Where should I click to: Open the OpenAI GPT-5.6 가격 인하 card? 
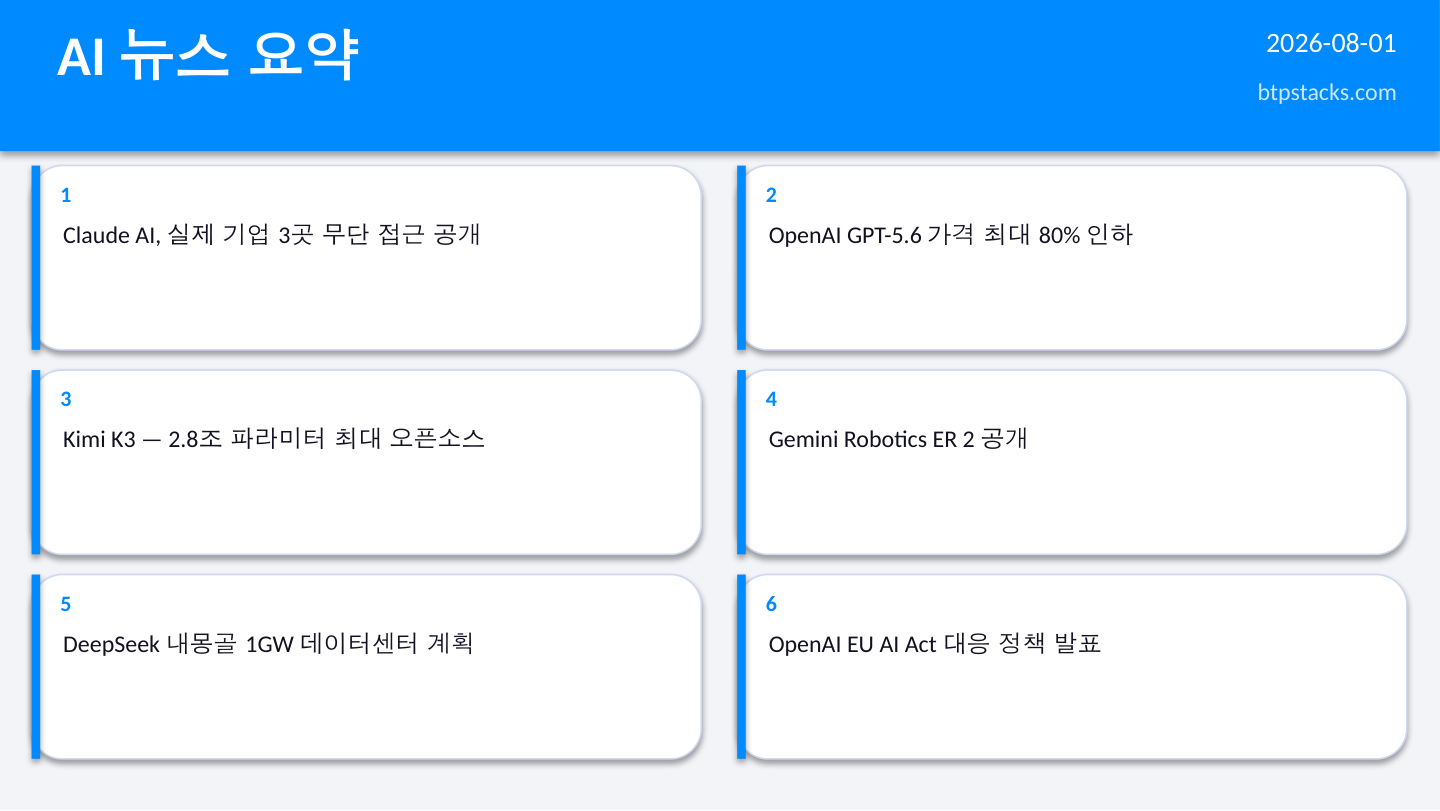click(x=1072, y=258)
